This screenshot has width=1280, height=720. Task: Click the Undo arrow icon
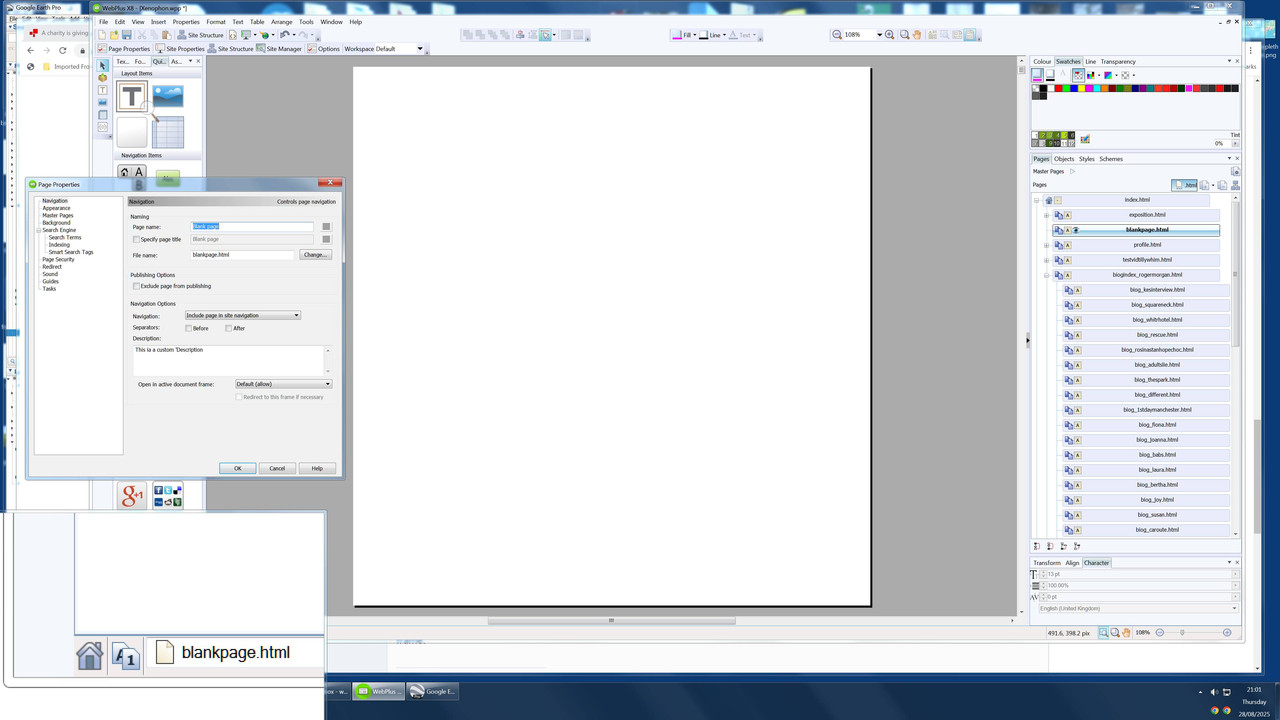click(285, 35)
